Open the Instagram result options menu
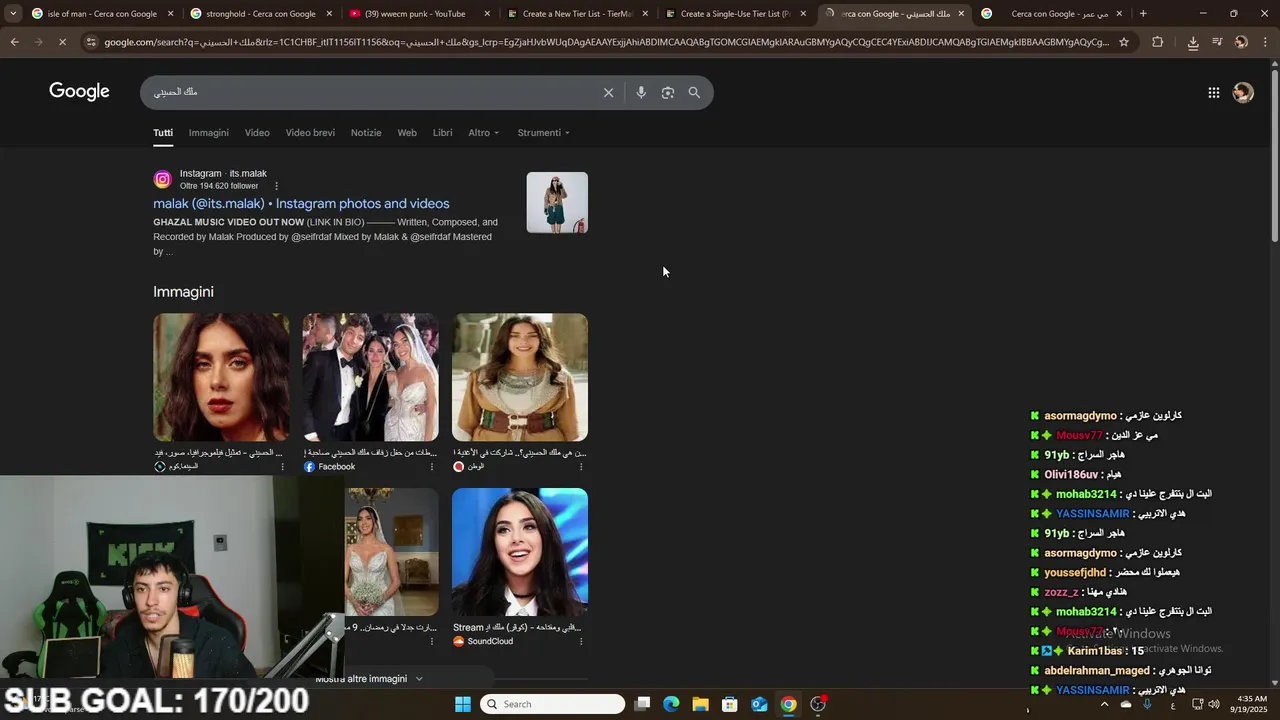This screenshot has height=720, width=1280. [277, 186]
